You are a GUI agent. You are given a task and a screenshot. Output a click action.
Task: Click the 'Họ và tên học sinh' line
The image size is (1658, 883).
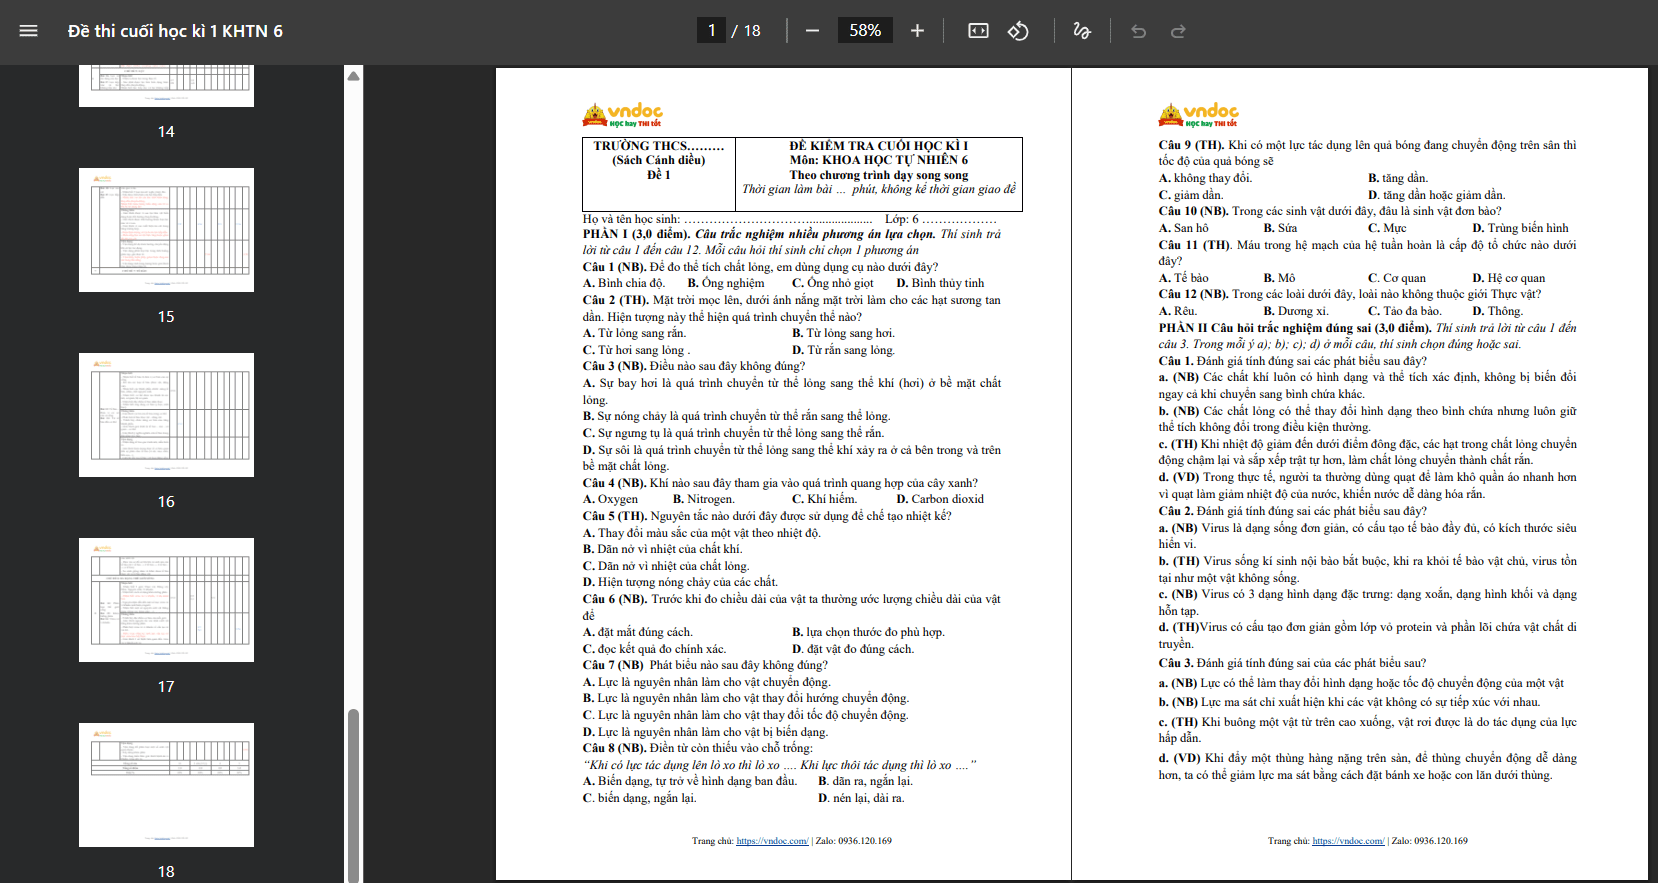coord(790,219)
